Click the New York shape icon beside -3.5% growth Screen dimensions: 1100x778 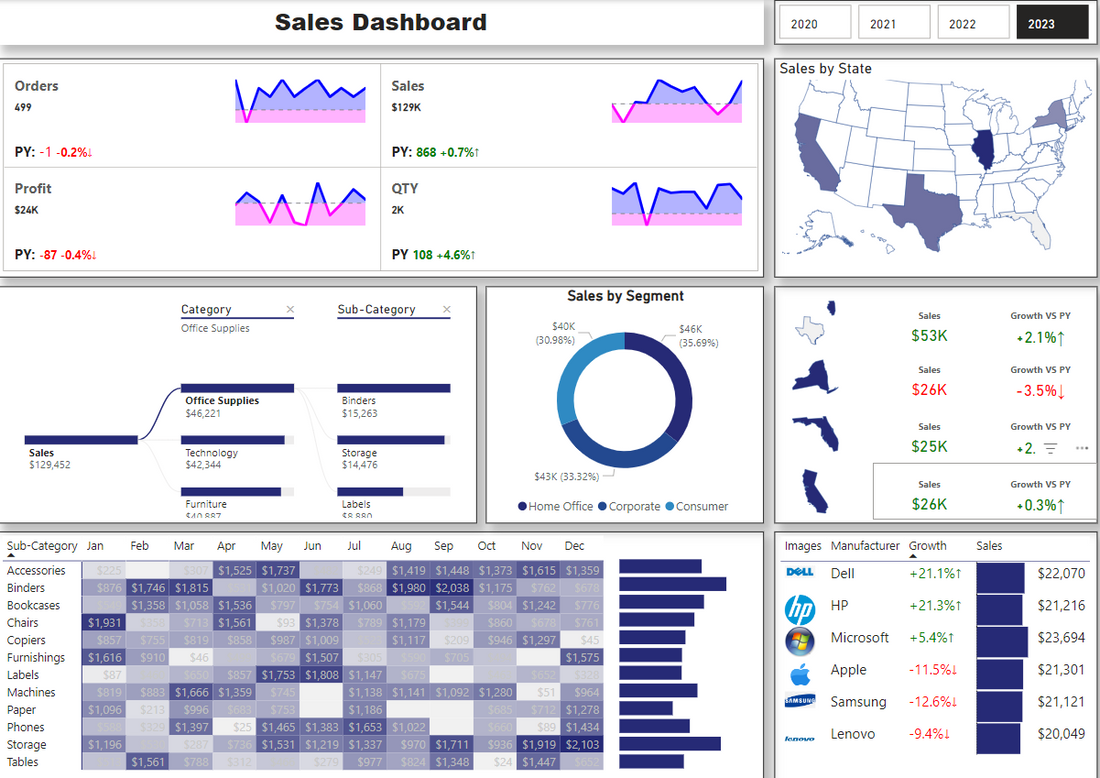[x=815, y=375]
